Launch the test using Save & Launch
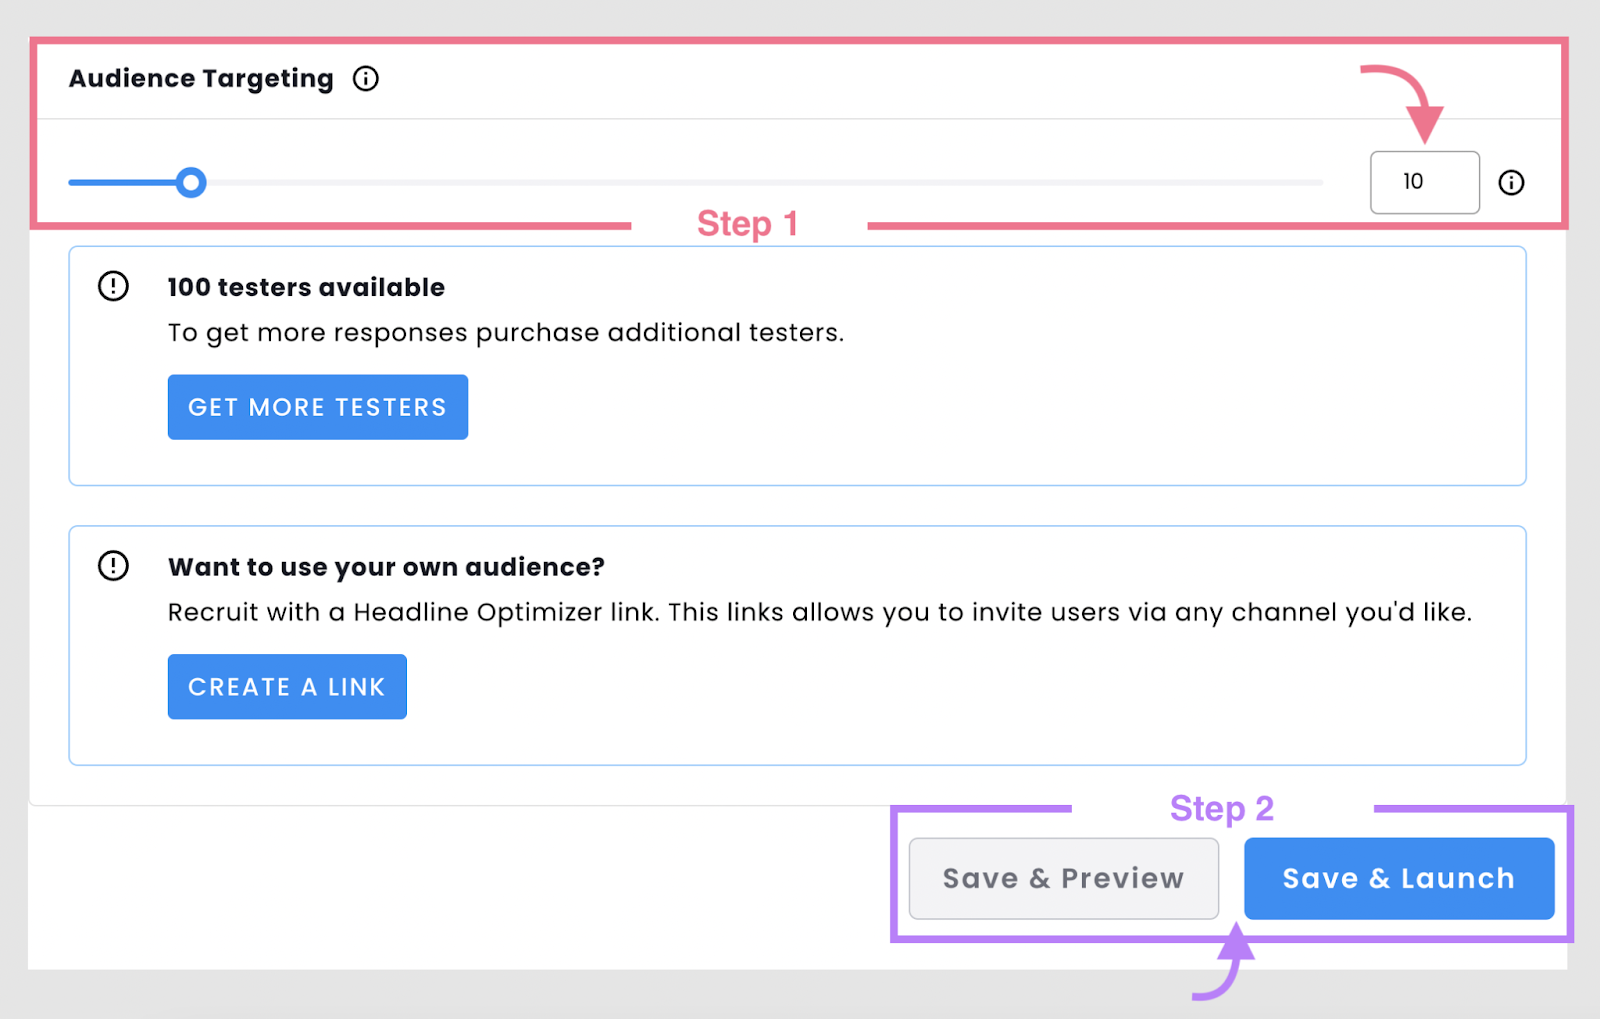The image size is (1600, 1019). click(x=1398, y=878)
